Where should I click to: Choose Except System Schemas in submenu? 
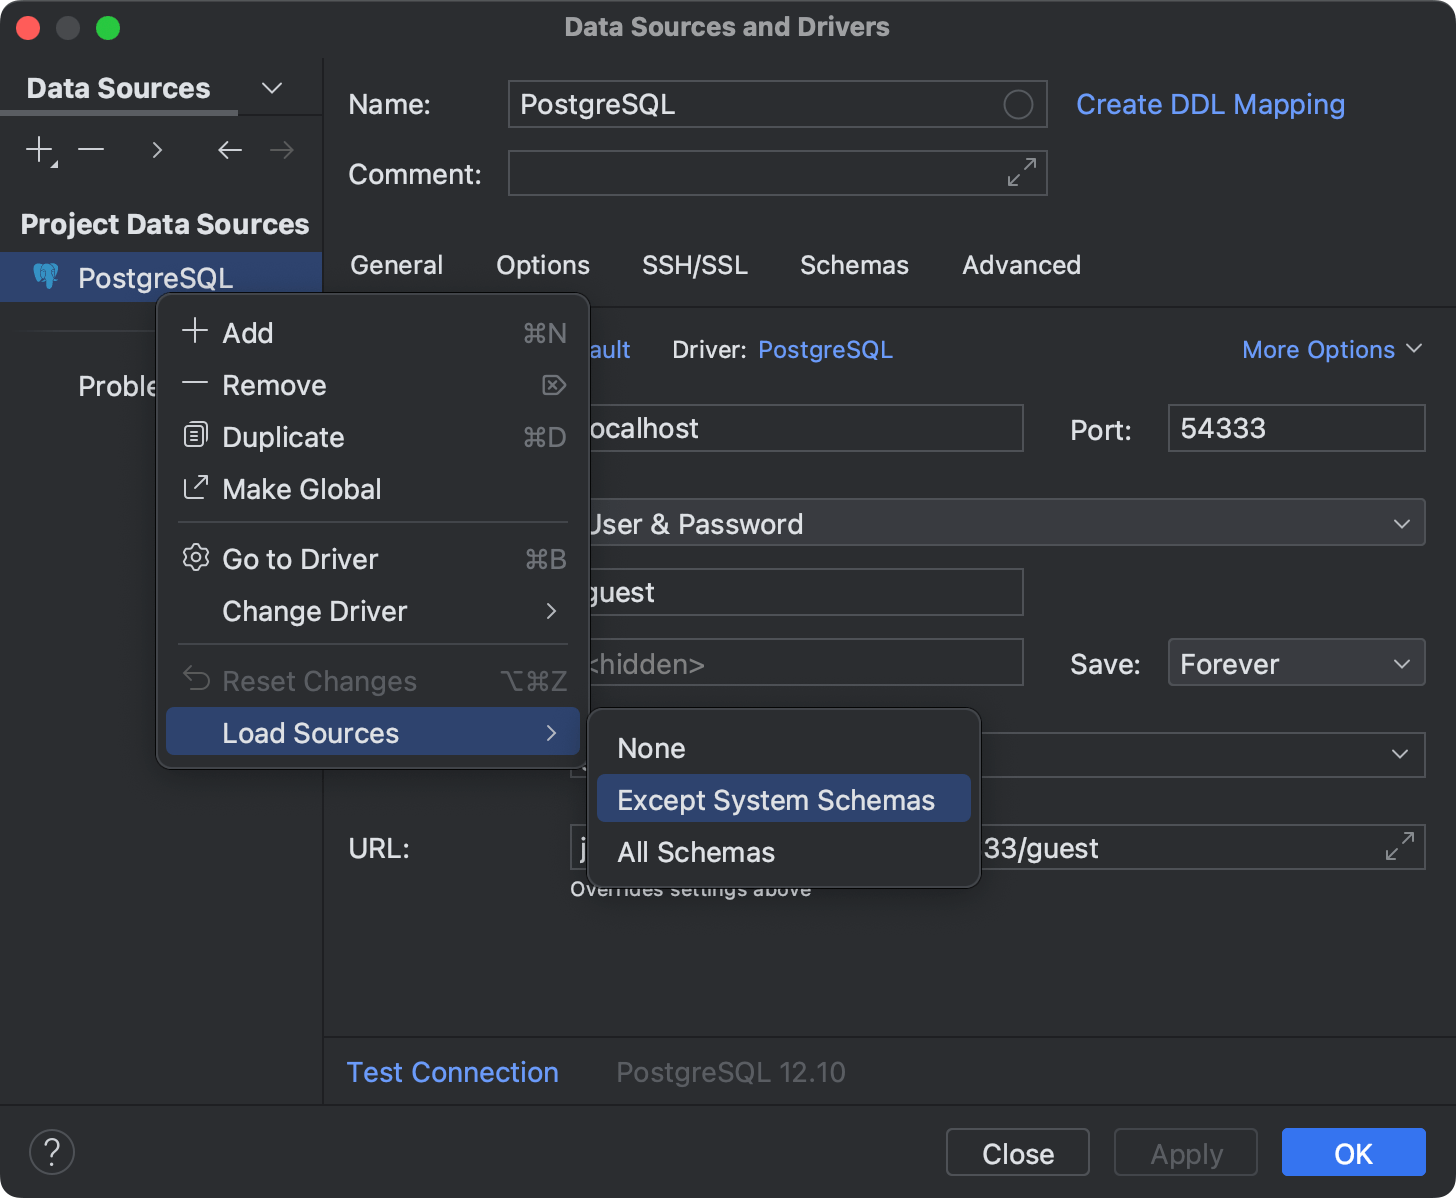(x=776, y=800)
